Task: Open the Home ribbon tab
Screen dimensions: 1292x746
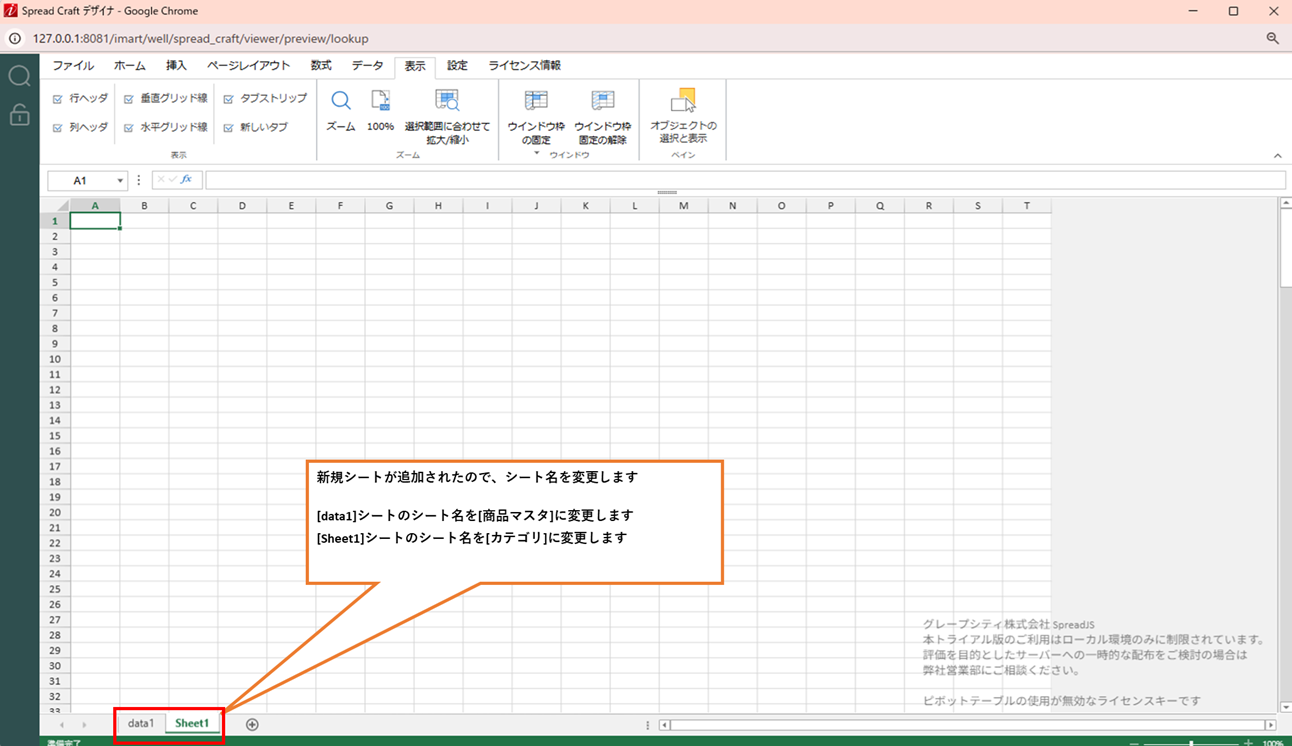Action: (x=129, y=66)
